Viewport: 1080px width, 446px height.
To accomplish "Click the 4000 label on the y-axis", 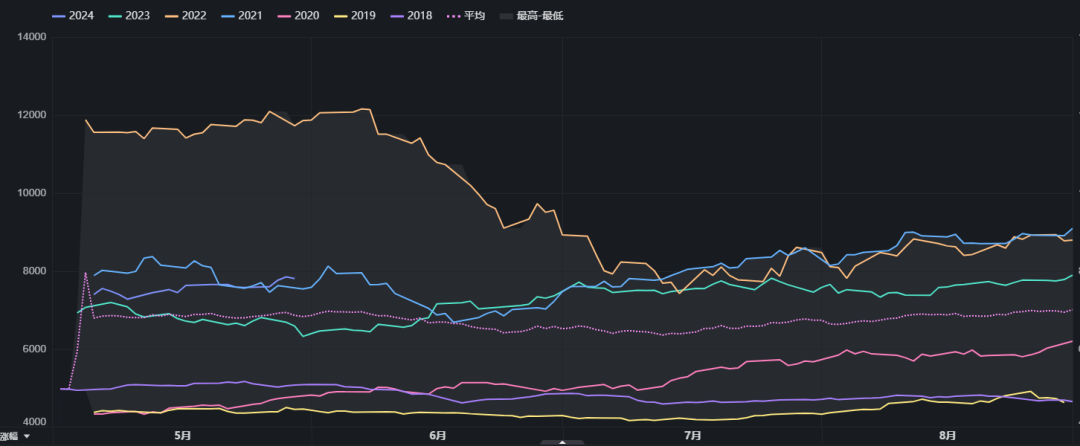I will tap(36, 426).
